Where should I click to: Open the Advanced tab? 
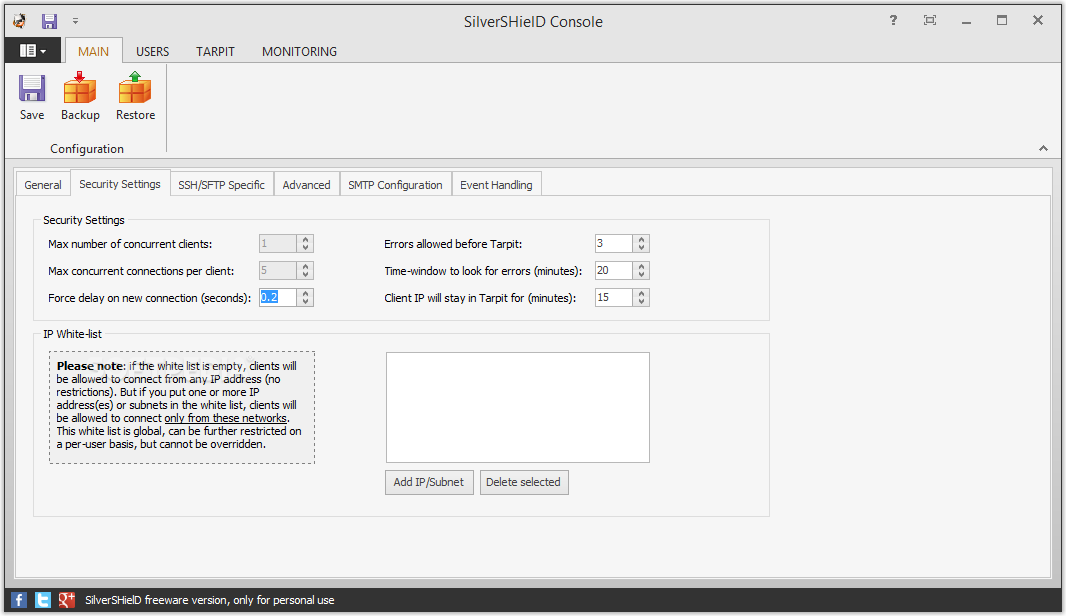coord(307,185)
